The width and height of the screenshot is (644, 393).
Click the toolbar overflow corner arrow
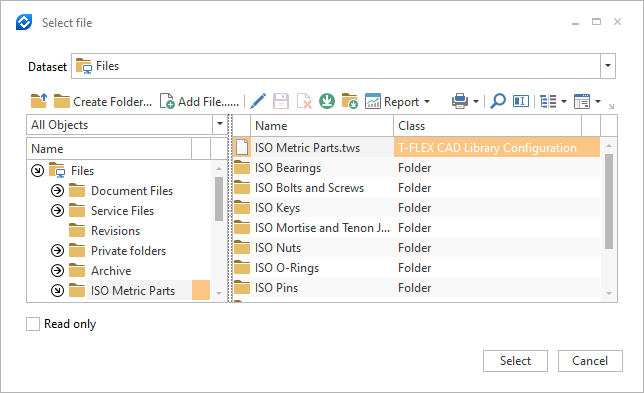point(611,106)
